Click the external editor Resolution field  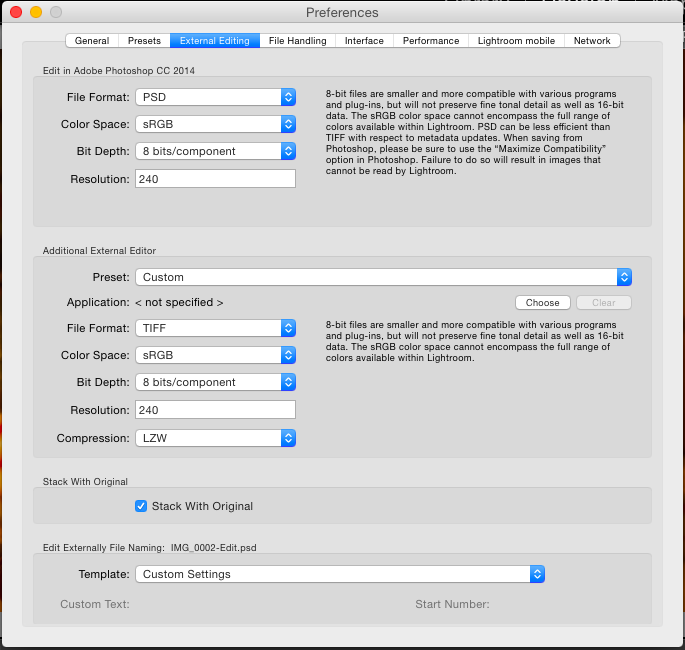click(215, 410)
